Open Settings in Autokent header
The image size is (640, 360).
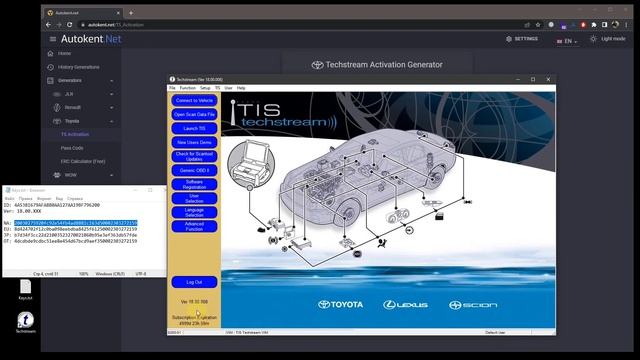[x=522, y=39]
